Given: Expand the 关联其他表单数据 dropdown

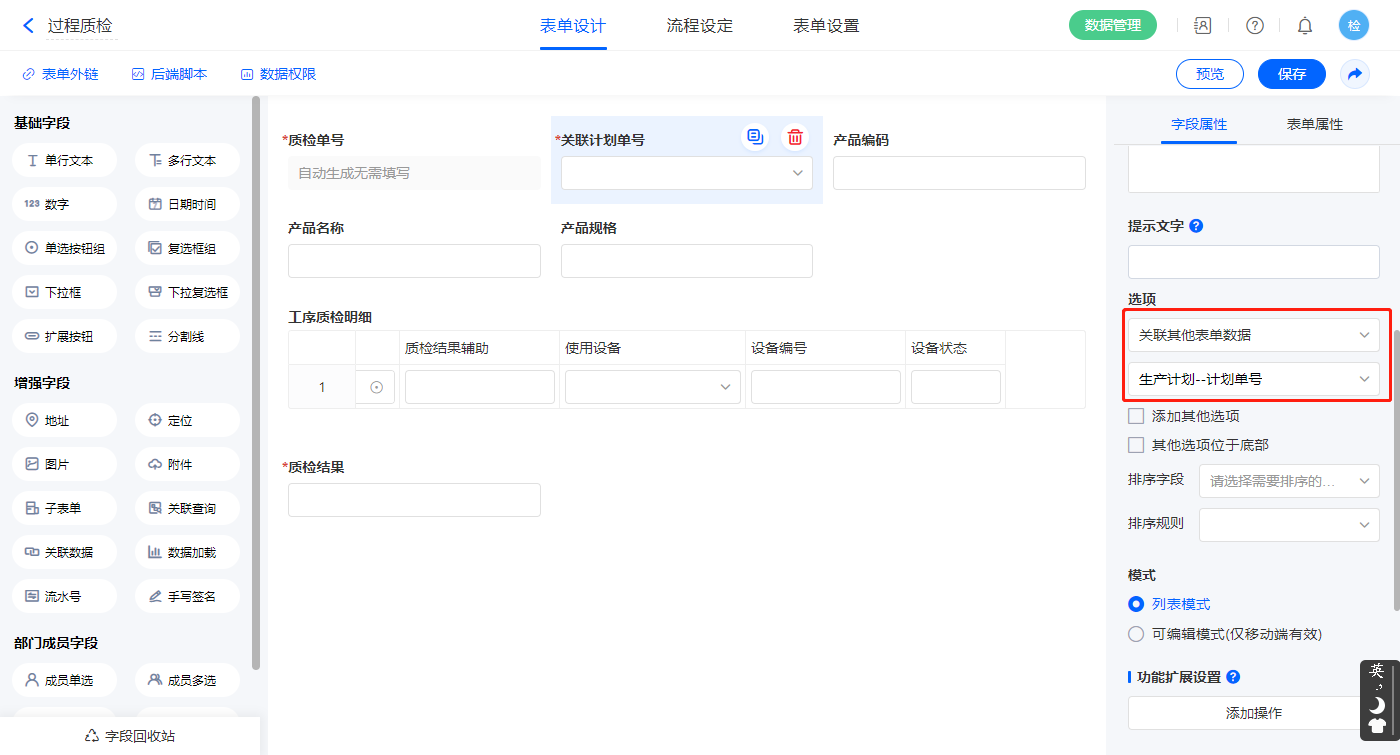Looking at the screenshot, I should click(1253, 335).
